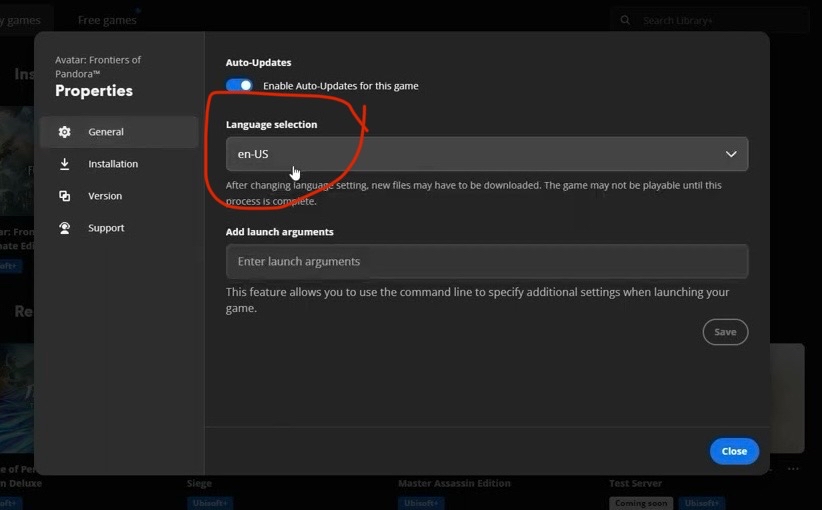Switch to the Free games tab
822x510 pixels.
107,20
